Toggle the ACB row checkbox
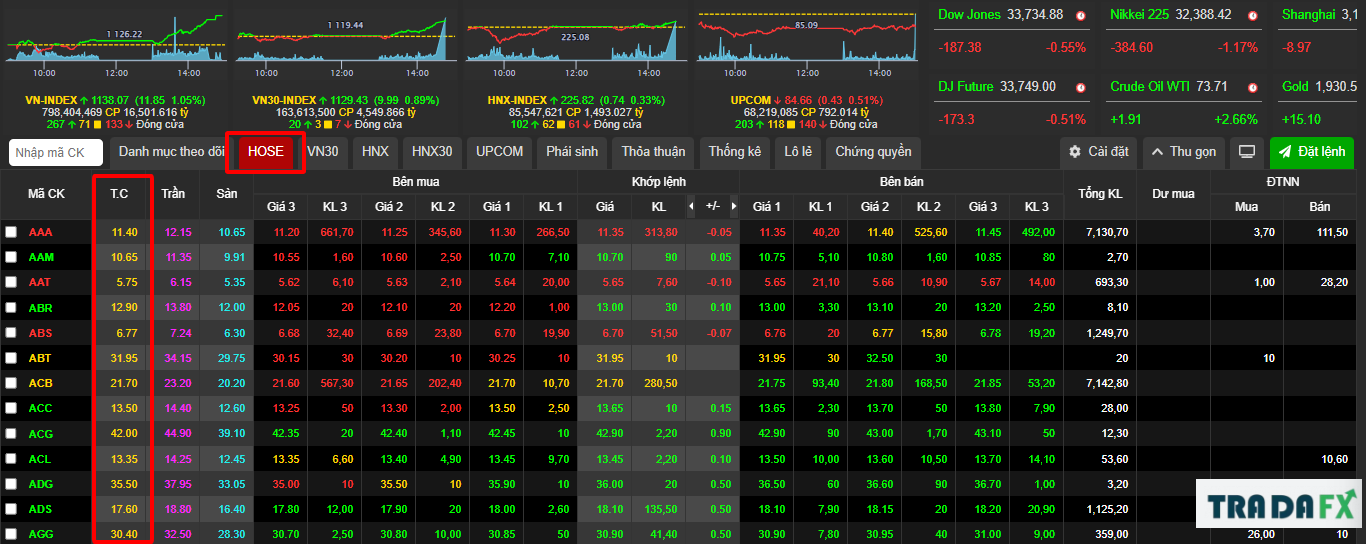The image size is (1366, 544). point(11,383)
